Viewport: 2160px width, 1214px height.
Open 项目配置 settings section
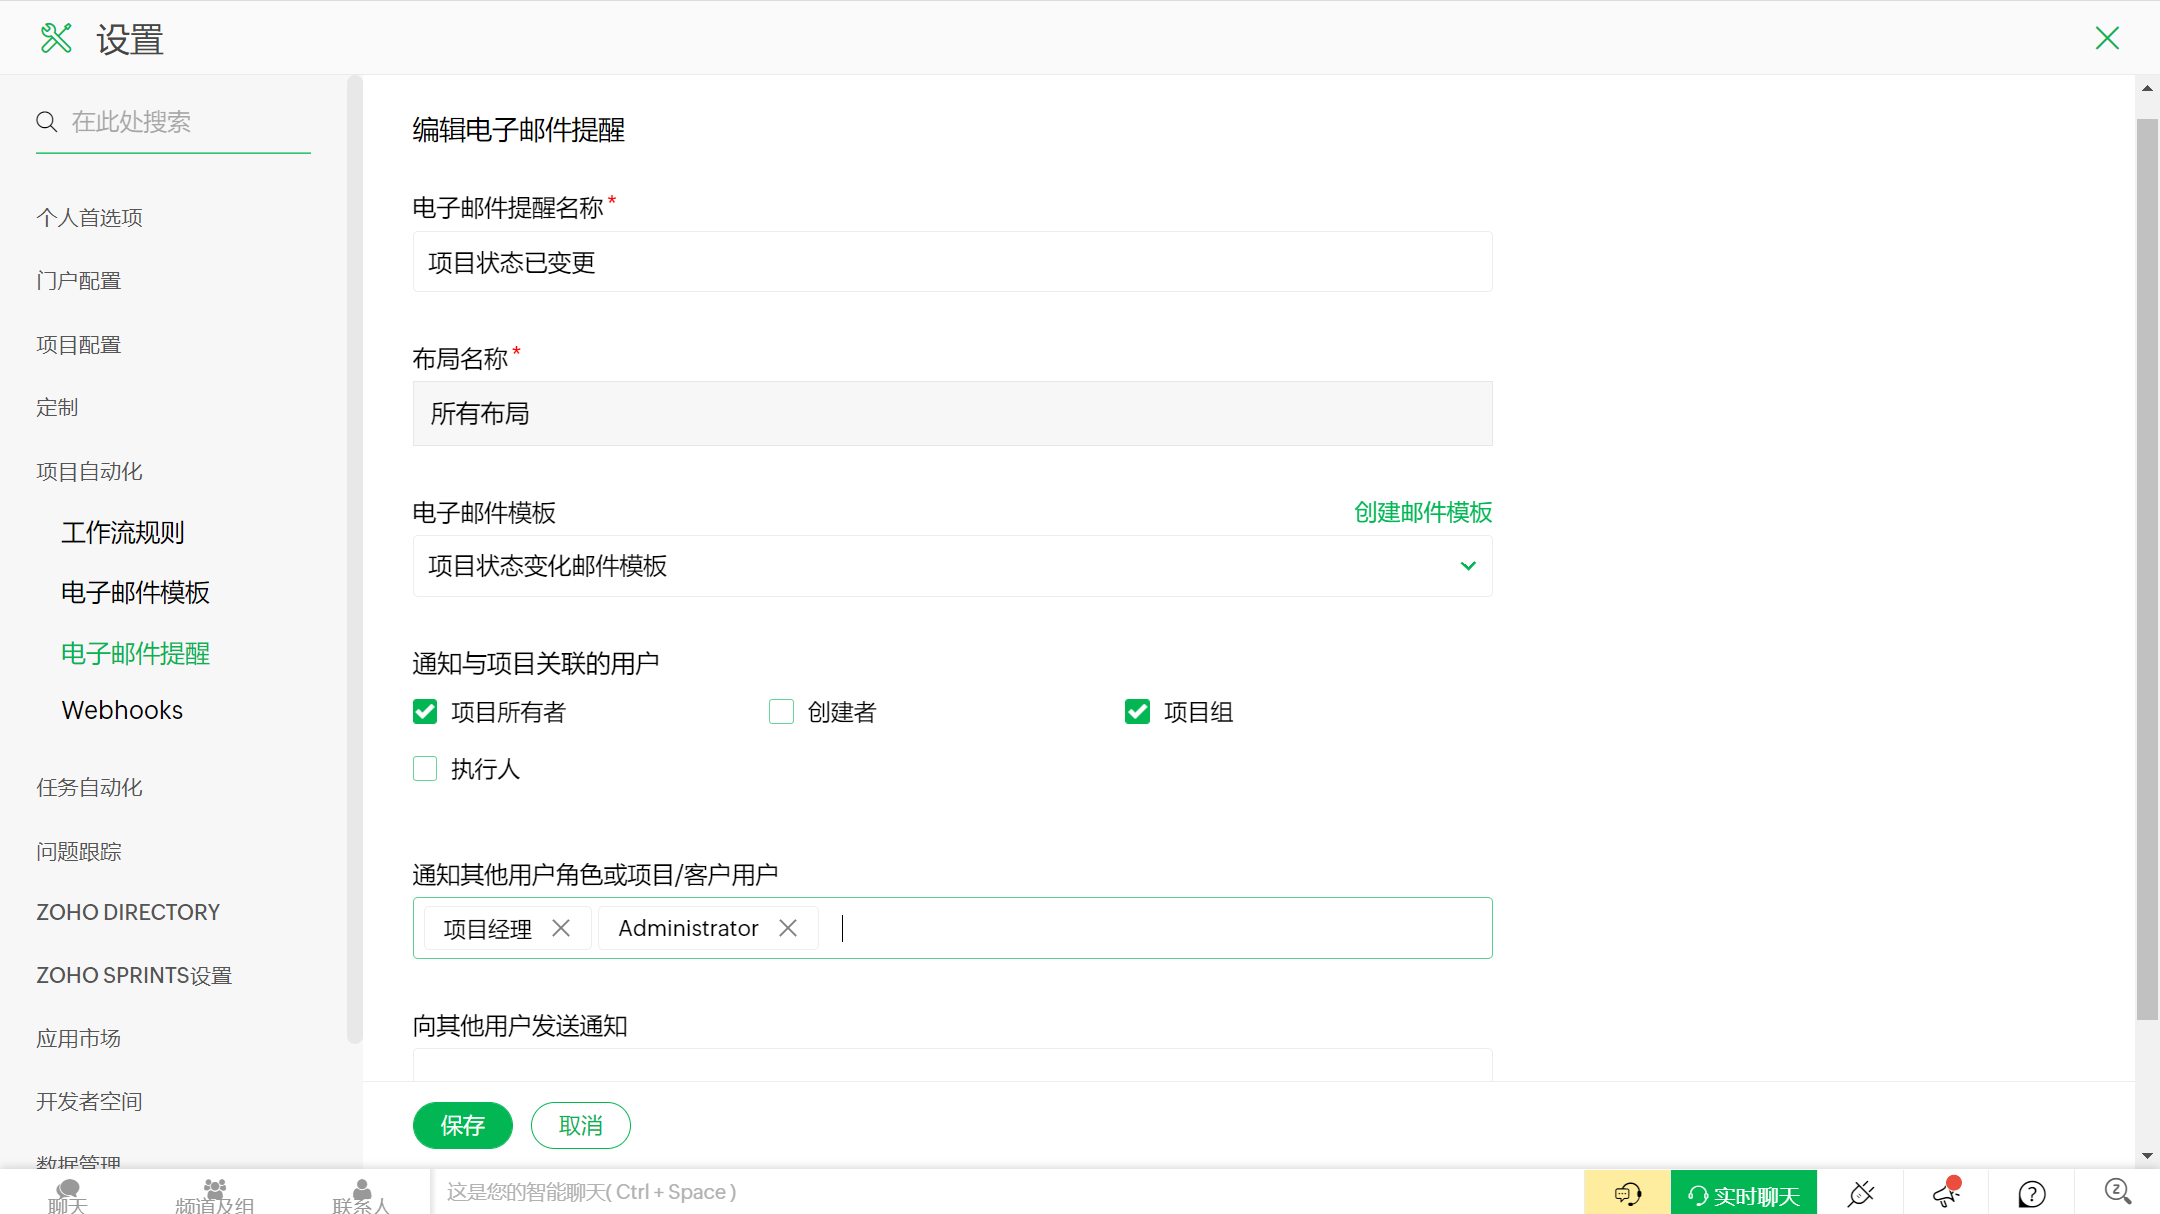click(79, 345)
